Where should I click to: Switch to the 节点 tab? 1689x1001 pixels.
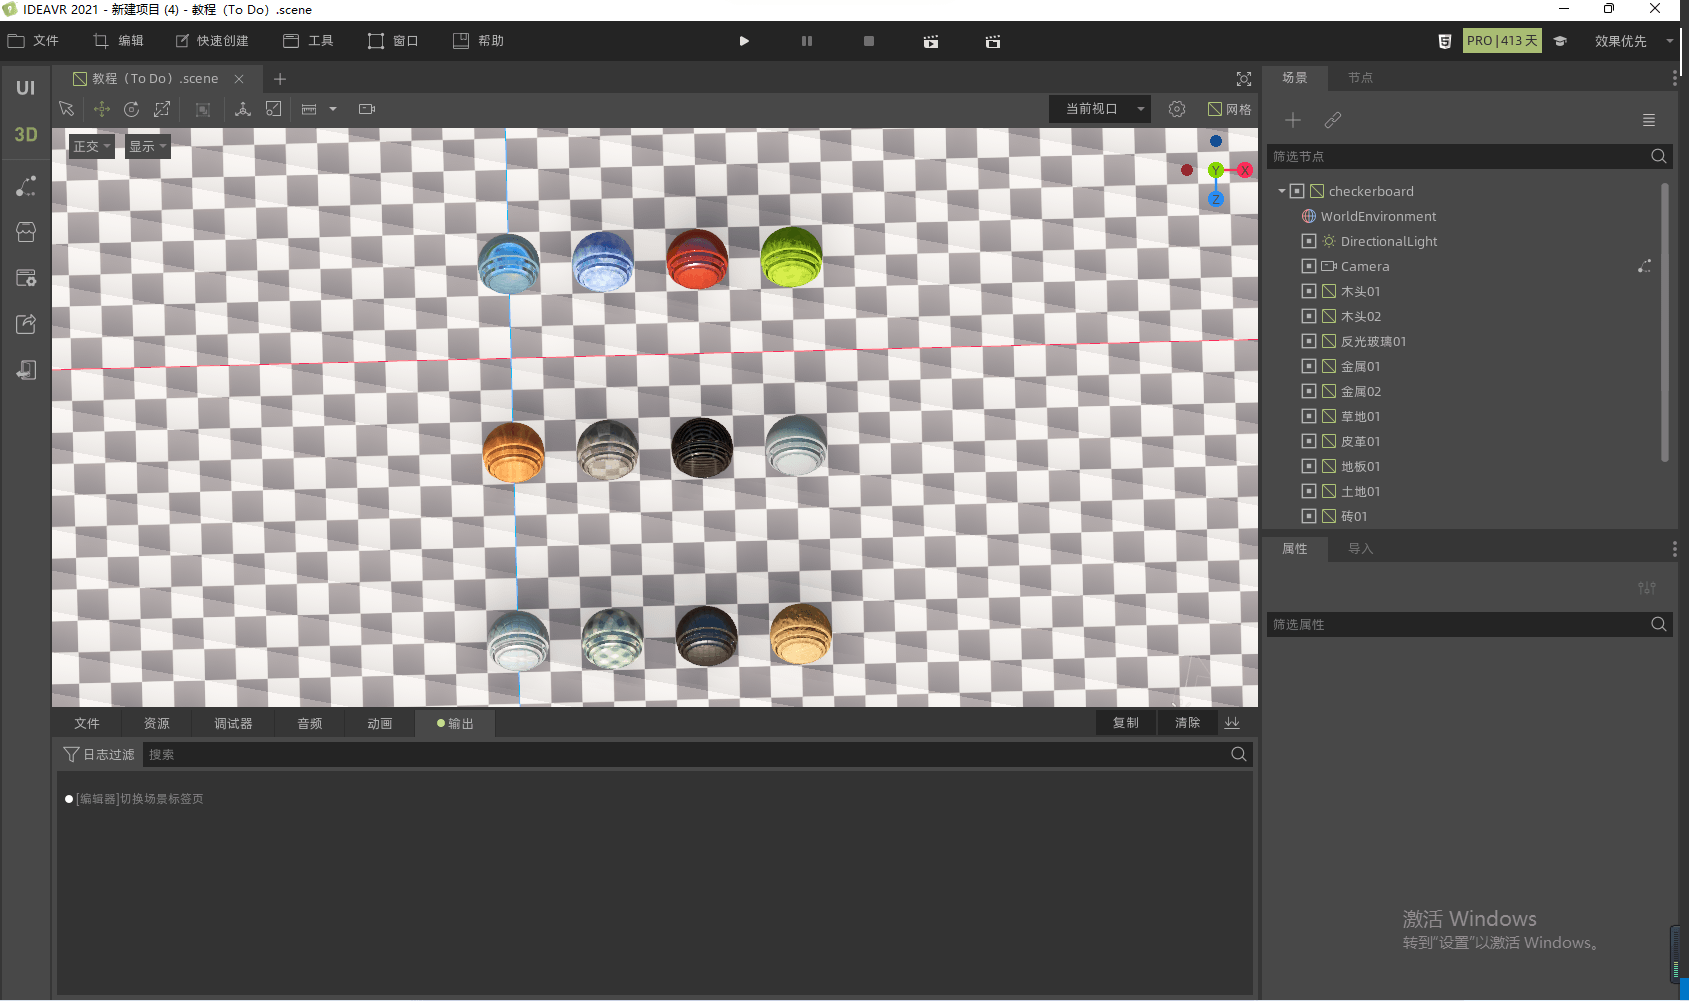(1360, 78)
